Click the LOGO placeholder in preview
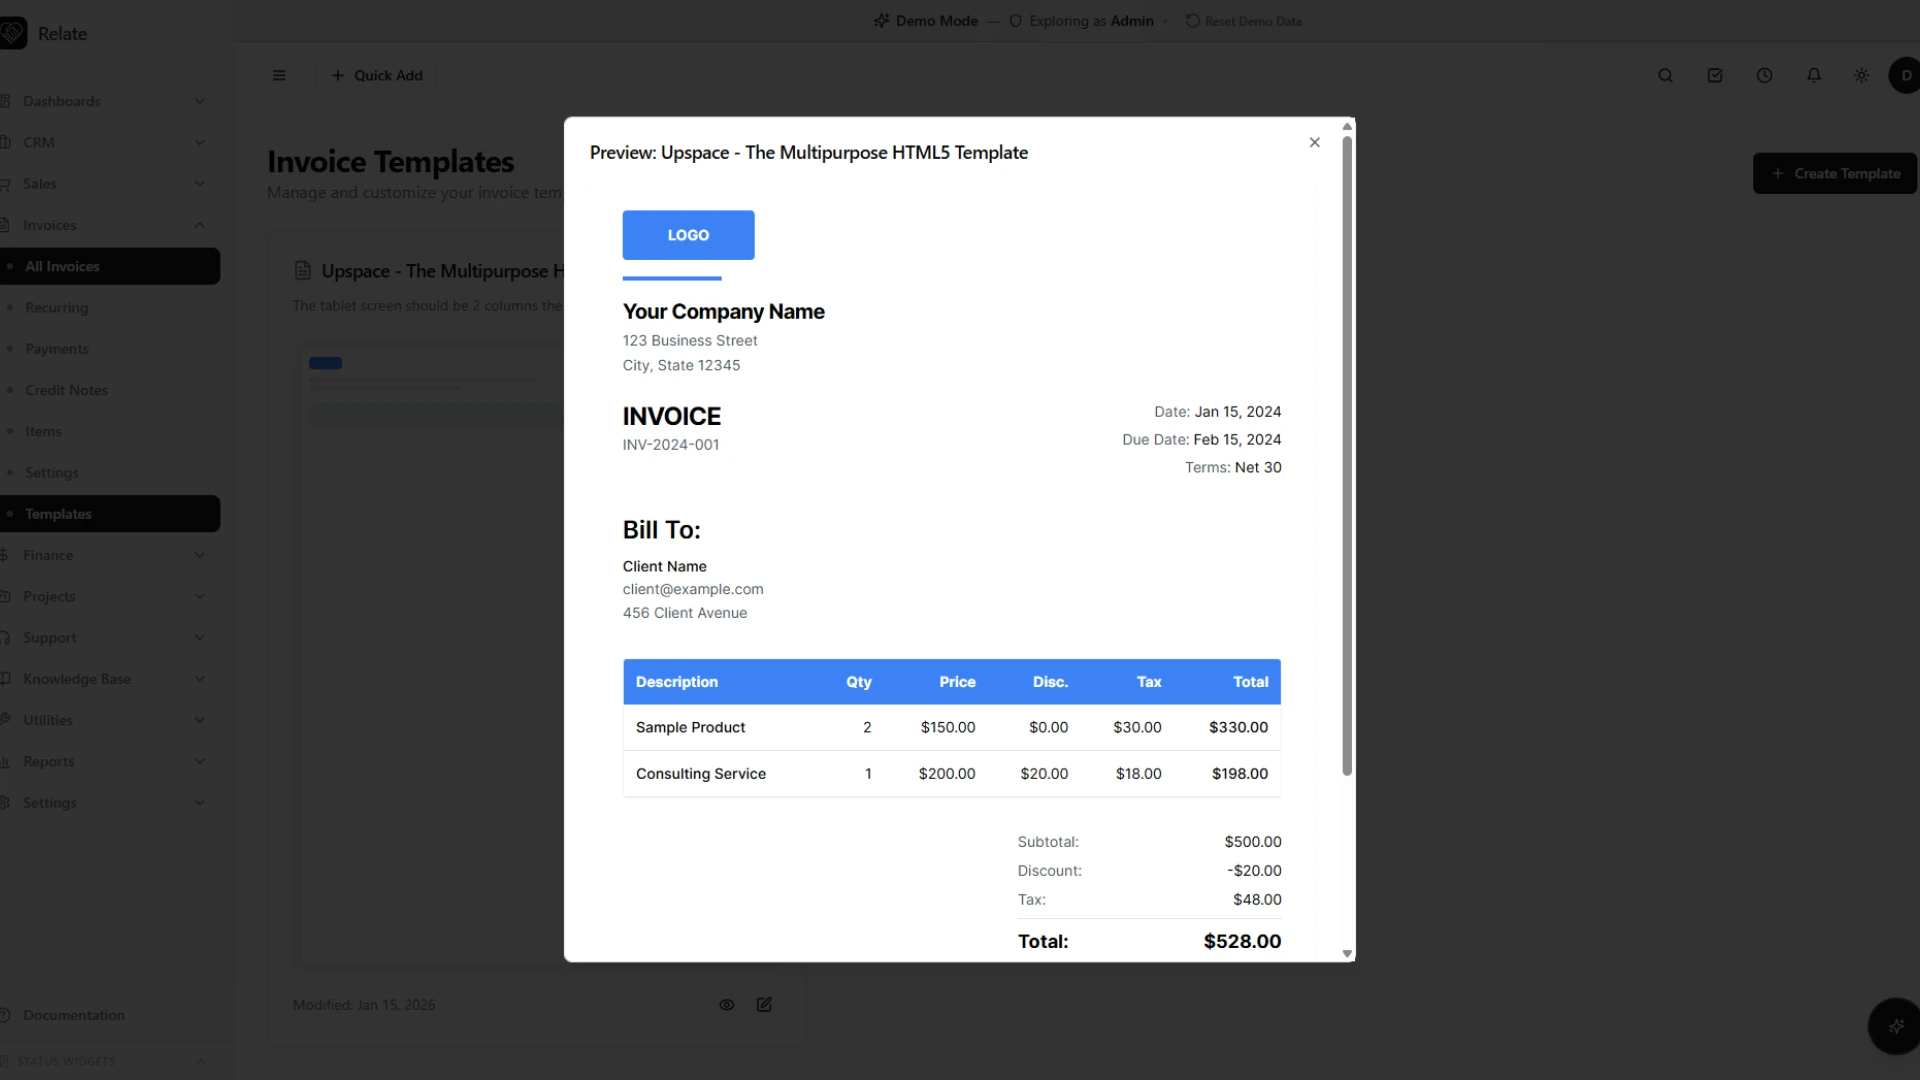 click(x=688, y=235)
